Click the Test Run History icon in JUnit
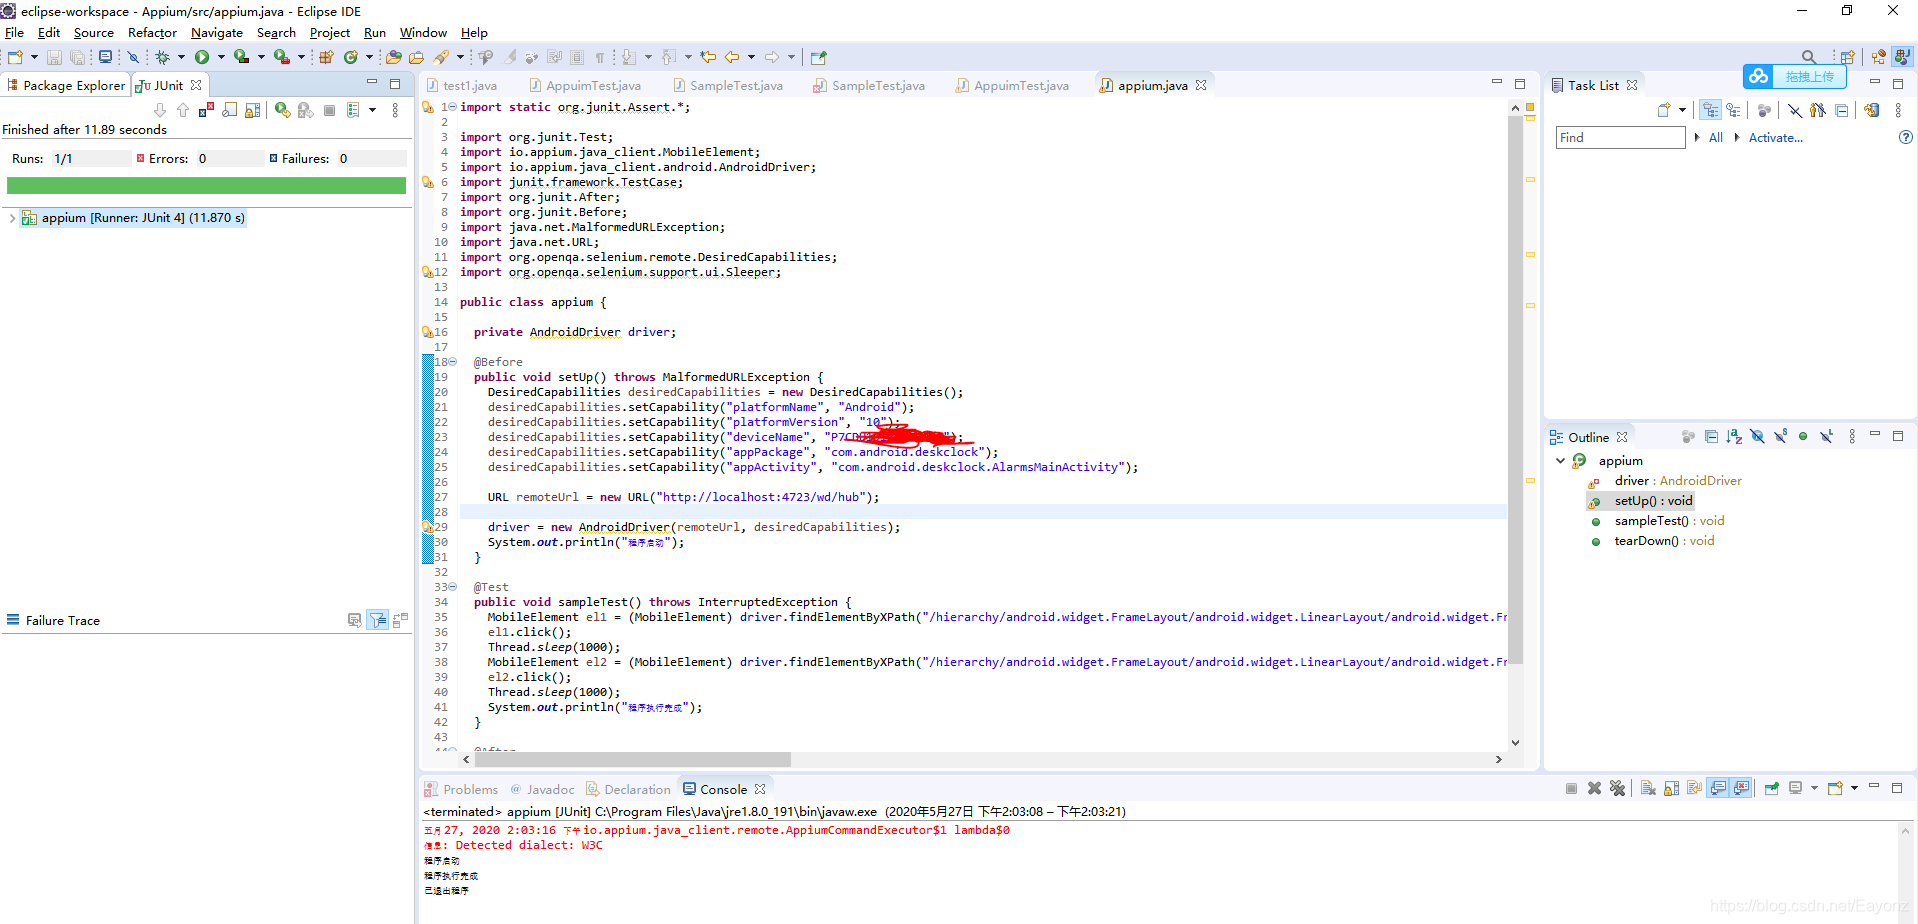This screenshot has height=924, width=1918. click(x=353, y=110)
